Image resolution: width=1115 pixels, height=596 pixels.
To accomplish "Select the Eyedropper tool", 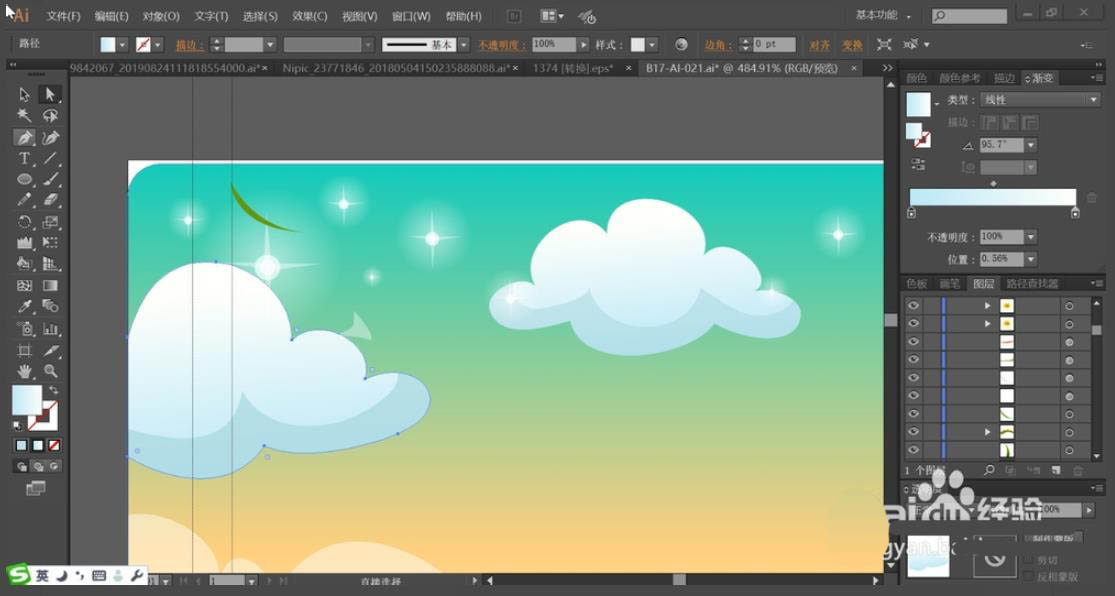I will (24, 307).
